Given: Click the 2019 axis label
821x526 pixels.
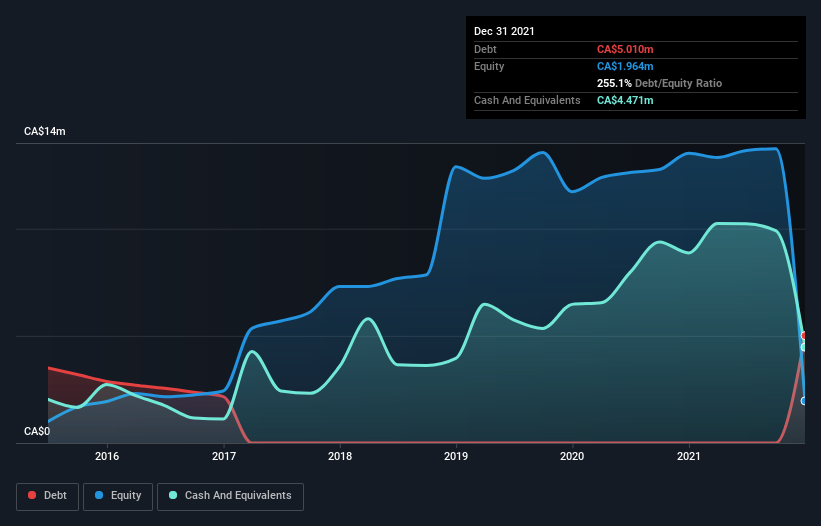Looking at the screenshot, I should point(456,456).
